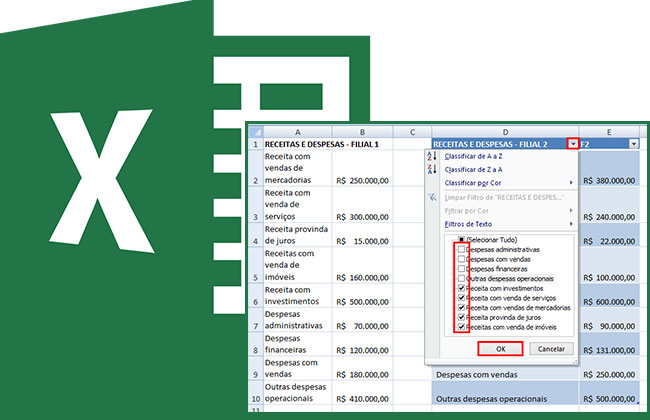Click the R$ 410.000,00 cell
This screenshot has height=420, width=650.
coord(362,393)
